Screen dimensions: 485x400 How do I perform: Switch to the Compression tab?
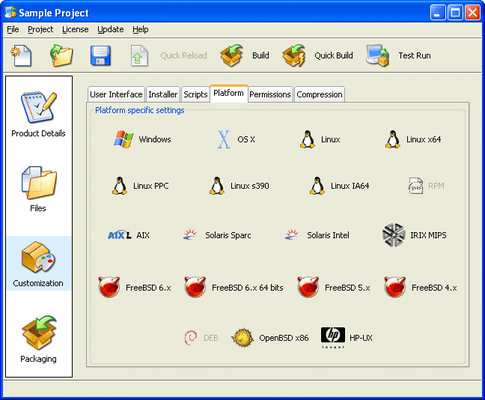[x=319, y=94]
